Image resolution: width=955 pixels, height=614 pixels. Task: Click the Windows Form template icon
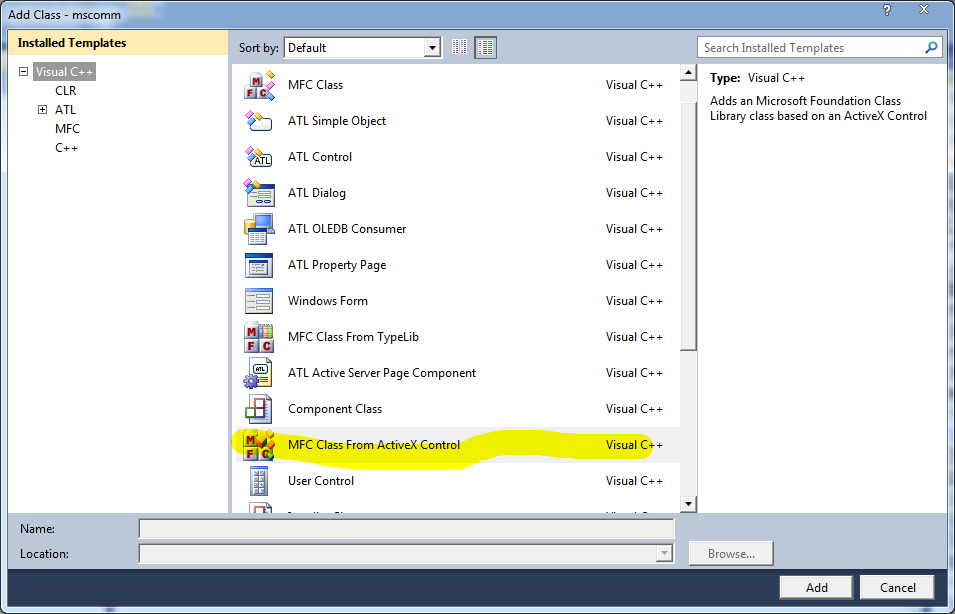click(x=259, y=300)
